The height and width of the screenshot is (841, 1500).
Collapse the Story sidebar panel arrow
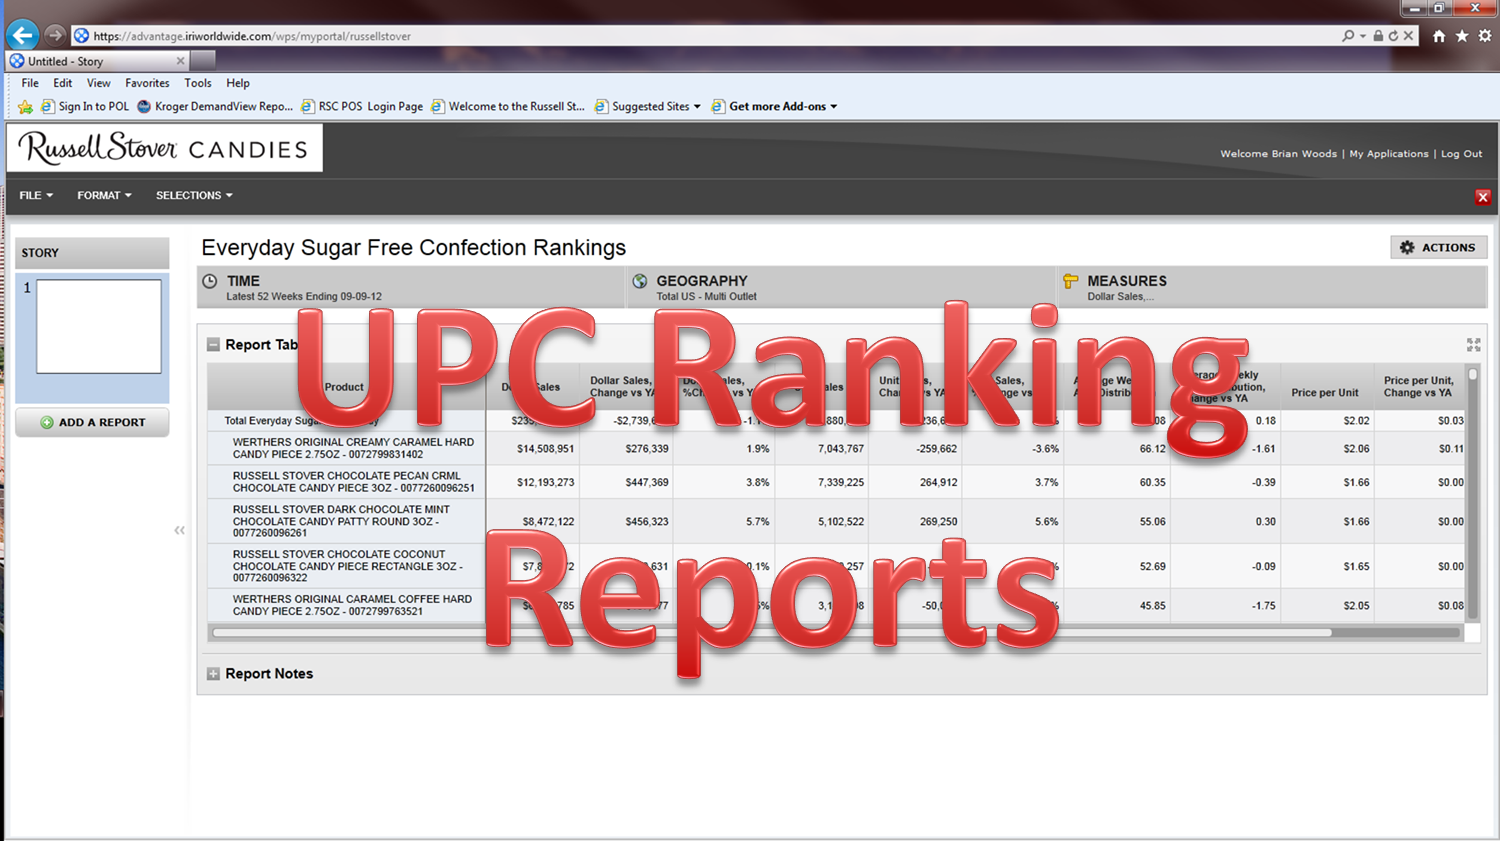(179, 530)
